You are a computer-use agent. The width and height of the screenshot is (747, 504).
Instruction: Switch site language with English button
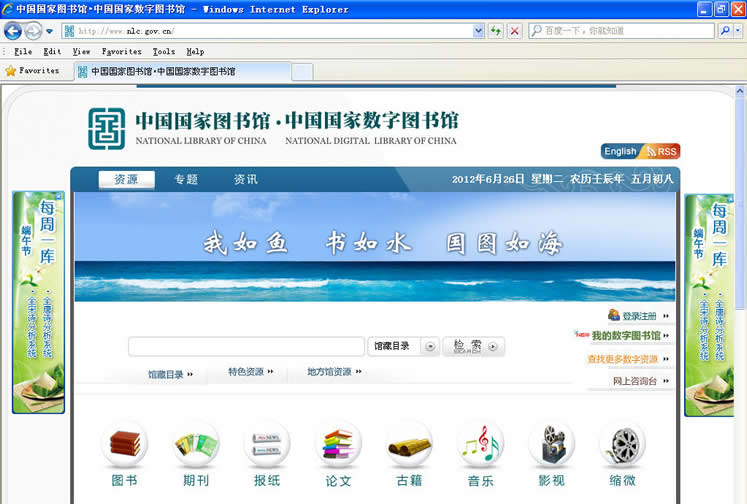[620, 151]
